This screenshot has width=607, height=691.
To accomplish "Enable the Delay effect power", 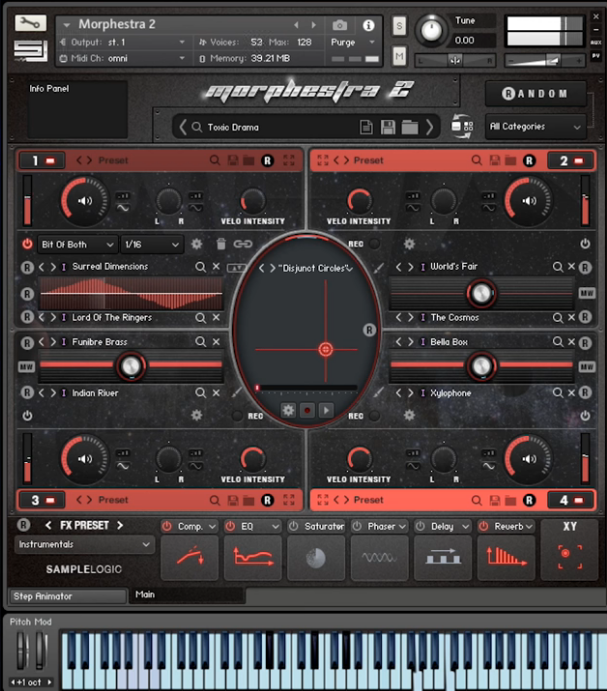I will click(x=420, y=526).
